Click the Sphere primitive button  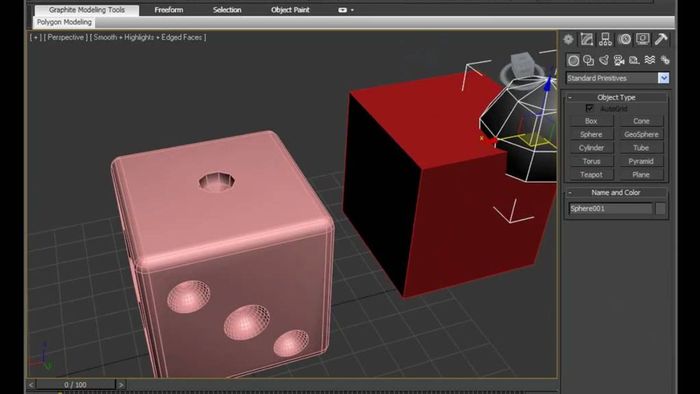(x=591, y=135)
